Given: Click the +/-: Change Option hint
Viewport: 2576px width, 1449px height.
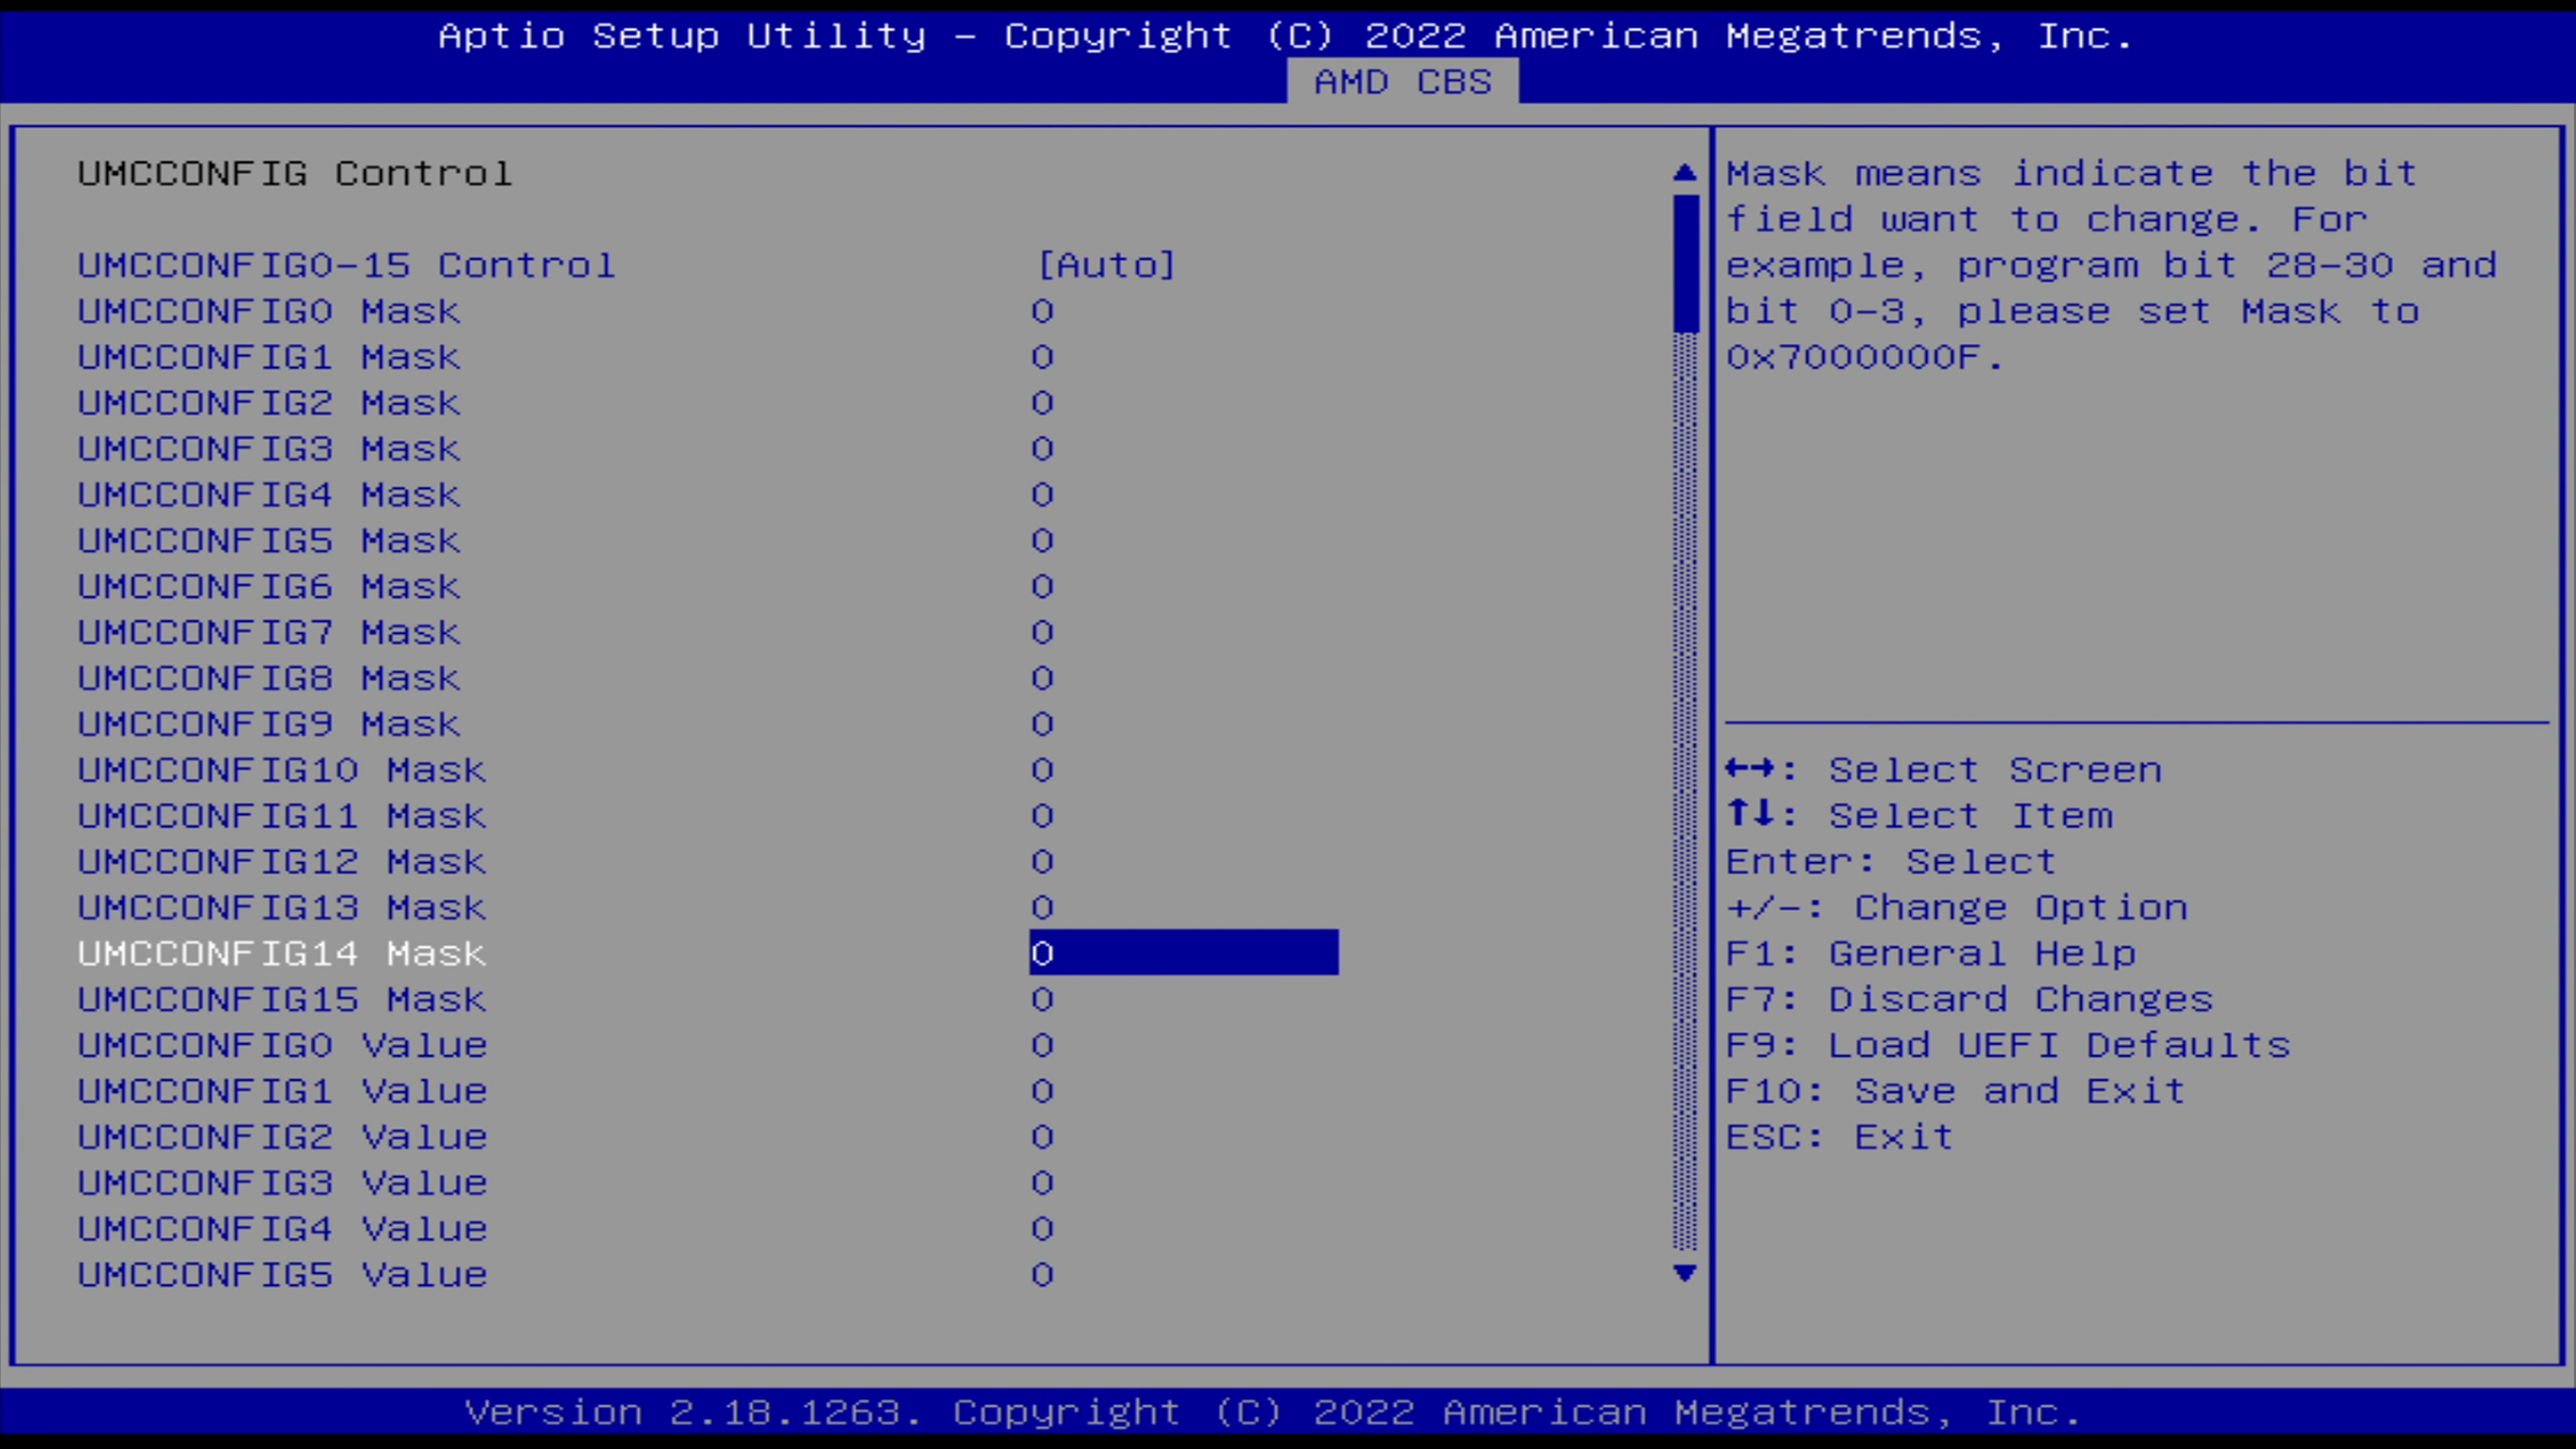Looking at the screenshot, I should pos(1957,908).
